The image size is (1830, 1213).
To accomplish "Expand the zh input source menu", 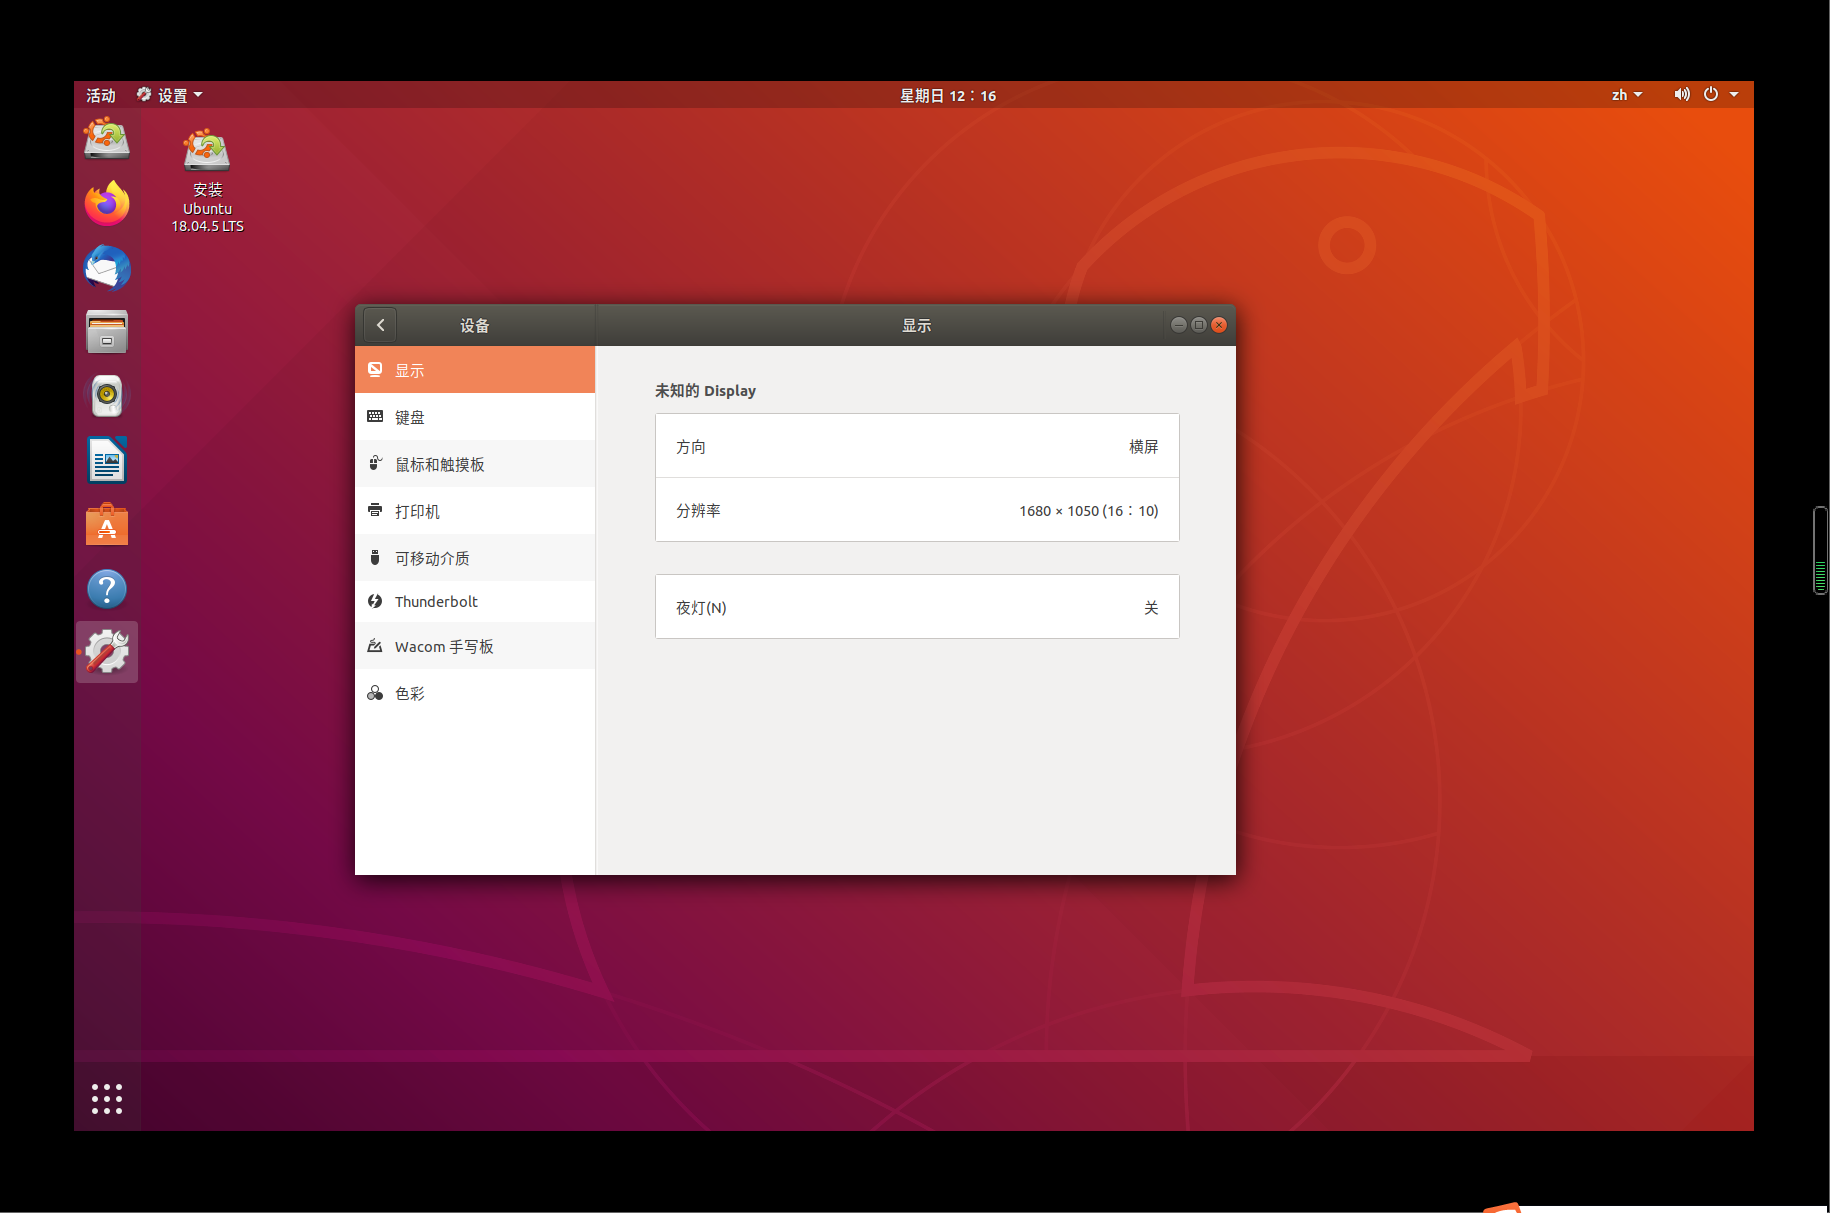I will pos(1626,95).
